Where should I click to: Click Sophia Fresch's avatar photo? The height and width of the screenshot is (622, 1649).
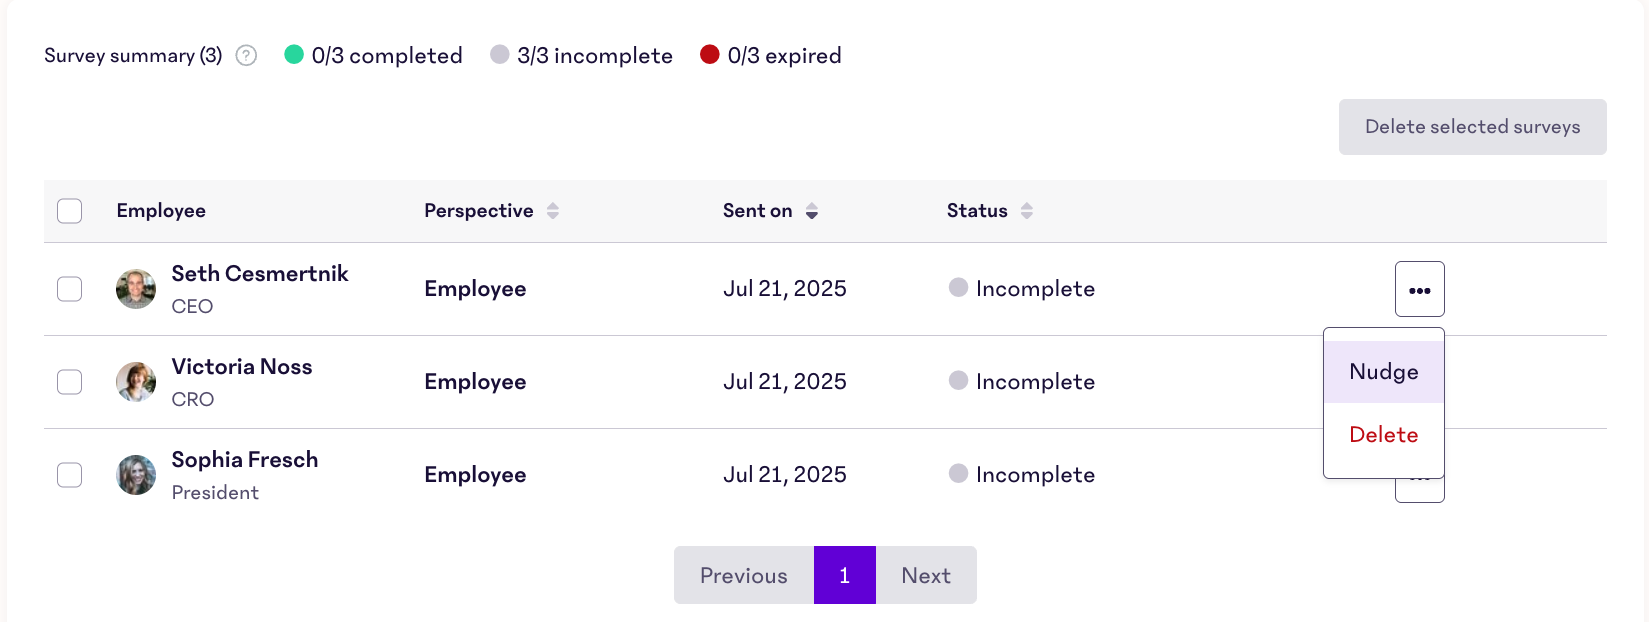point(136,475)
